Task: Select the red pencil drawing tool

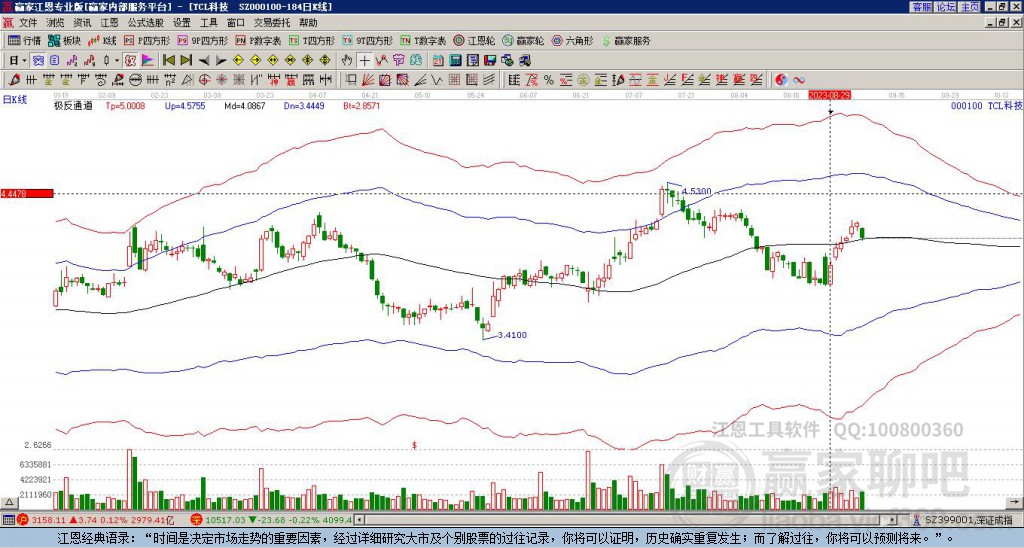Action: coord(14,80)
